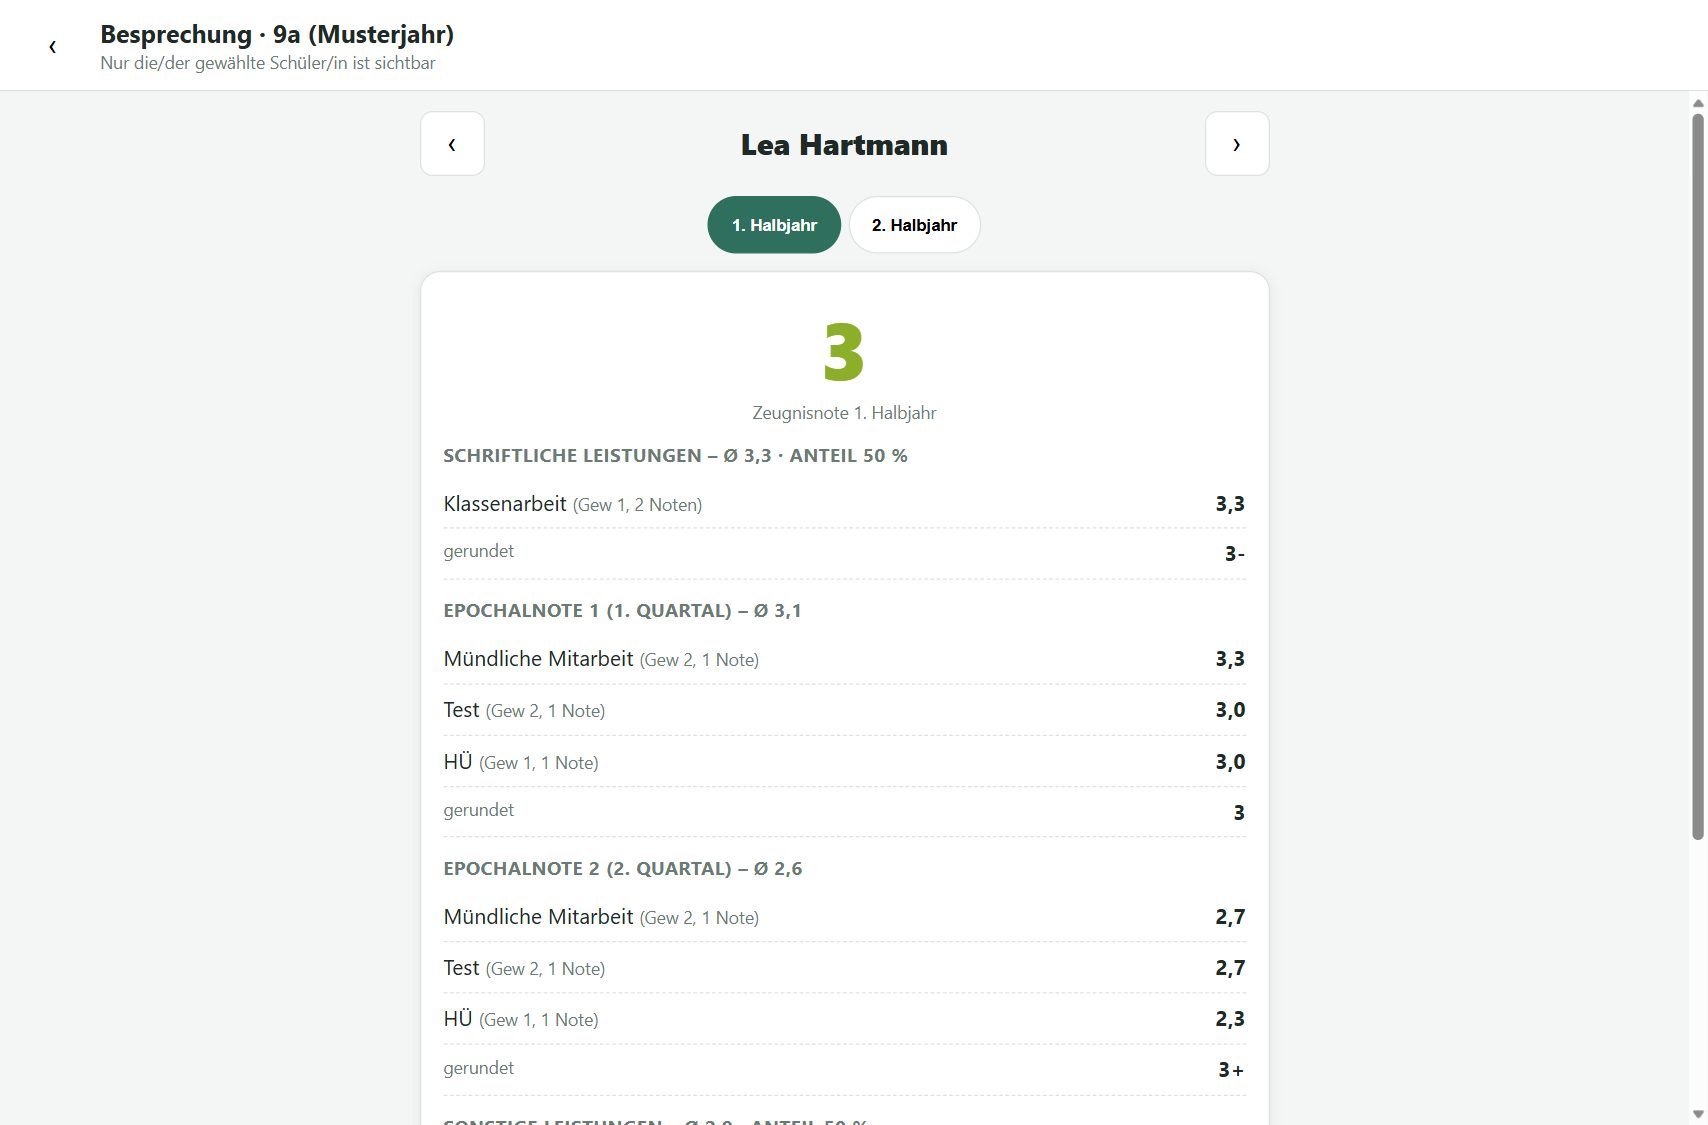Click the HÜ grade value 2,3
Image resolution: width=1708 pixels, height=1125 pixels.
(1230, 1019)
